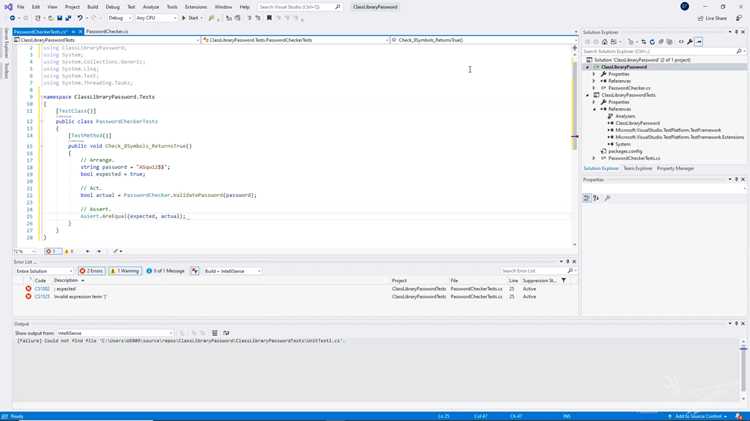Click the Solution Explorer View Code icon

[681, 42]
